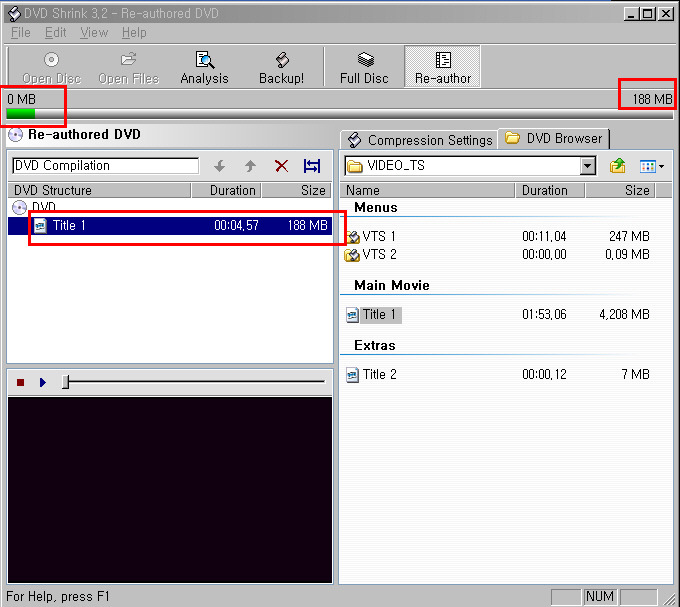Click the 188 MB total size label
Image resolution: width=680 pixels, height=607 pixels.
pos(652,99)
